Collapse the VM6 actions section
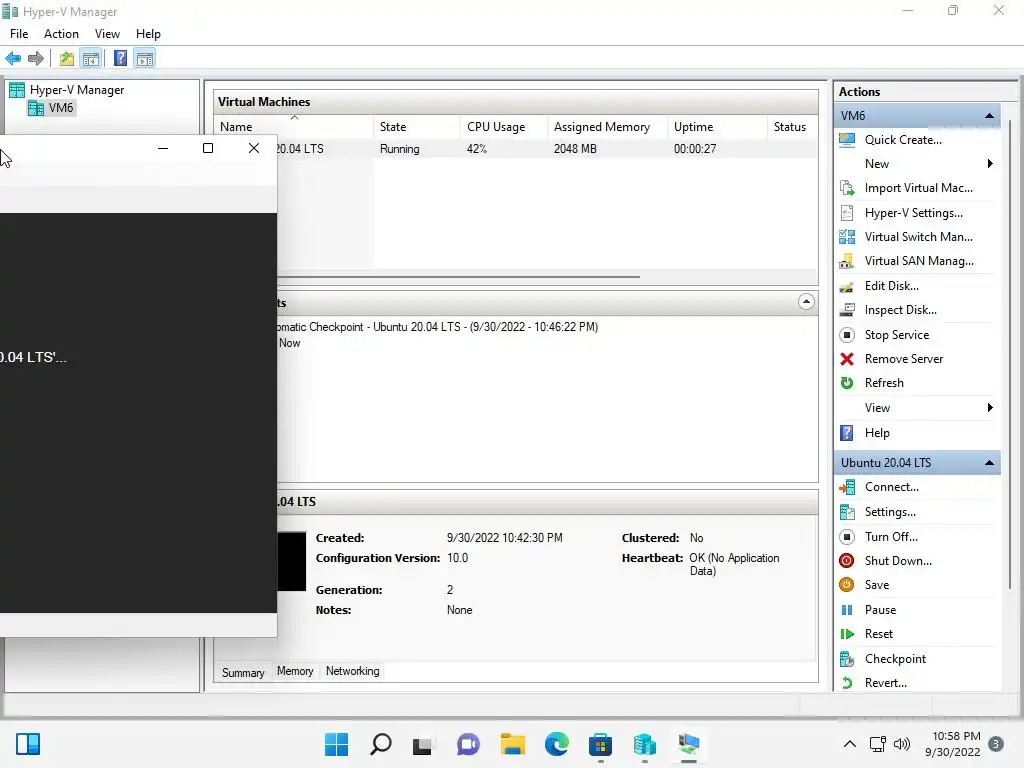Image resolution: width=1024 pixels, height=768 pixels. coord(989,116)
